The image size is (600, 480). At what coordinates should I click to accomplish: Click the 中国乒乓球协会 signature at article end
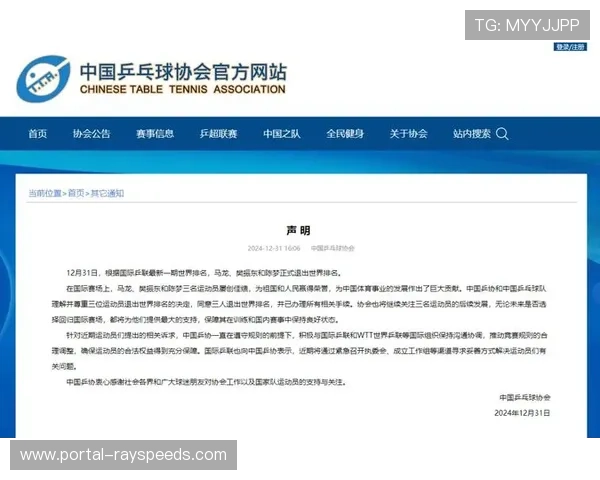tap(525, 398)
